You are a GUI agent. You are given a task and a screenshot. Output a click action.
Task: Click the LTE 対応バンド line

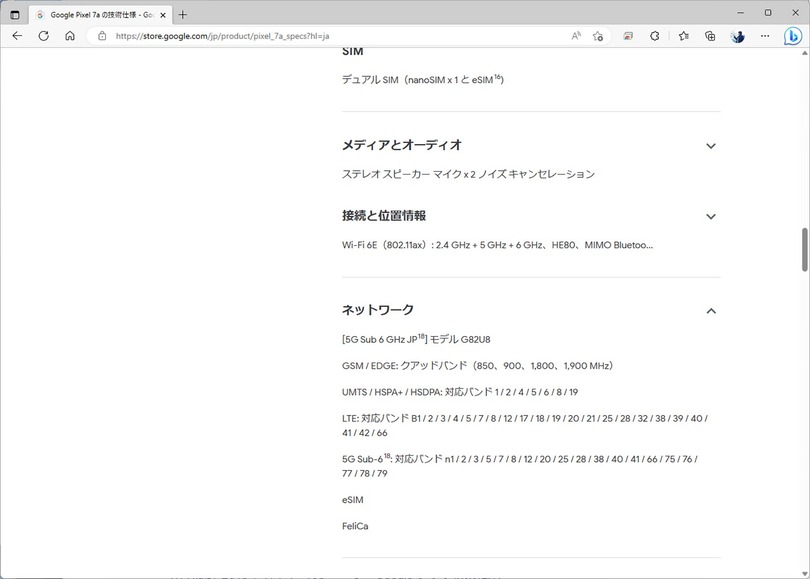coord(525,426)
